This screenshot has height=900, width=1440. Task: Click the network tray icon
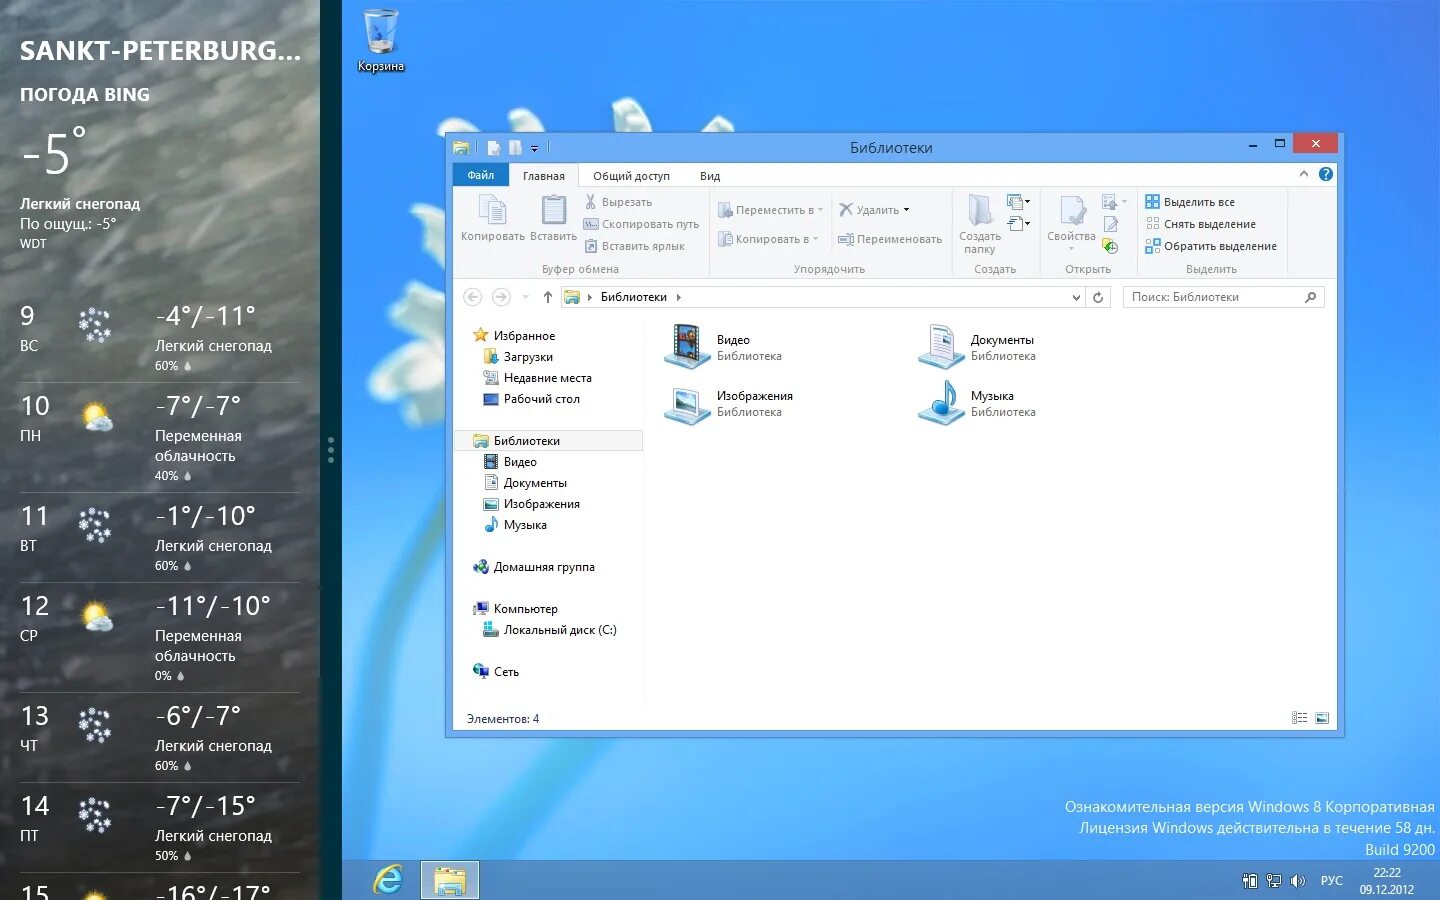point(1274,881)
